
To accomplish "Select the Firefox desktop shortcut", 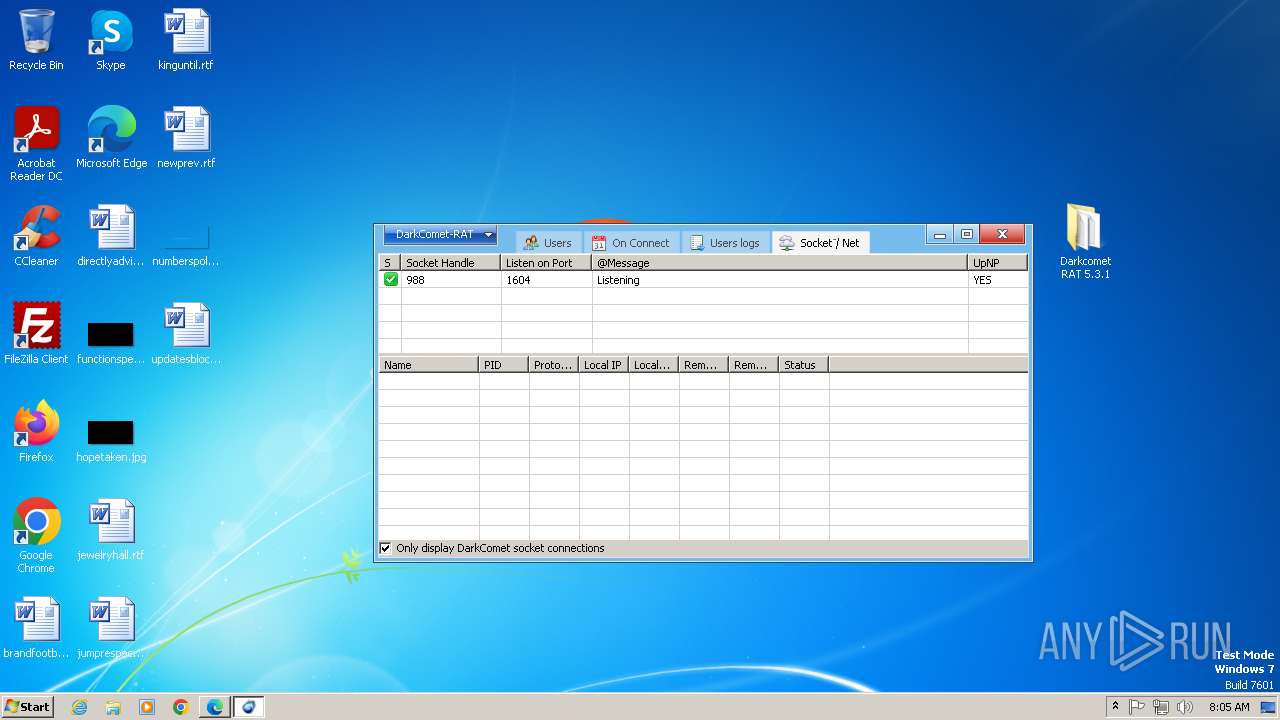I will tap(36, 432).
